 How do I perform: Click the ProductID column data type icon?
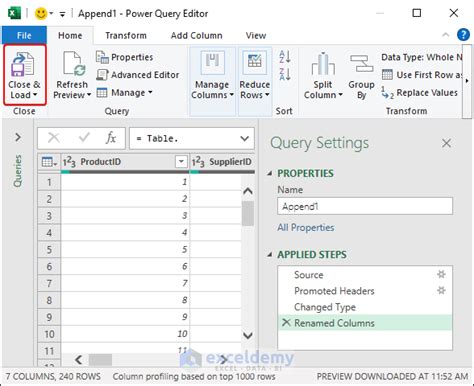pos(69,162)
